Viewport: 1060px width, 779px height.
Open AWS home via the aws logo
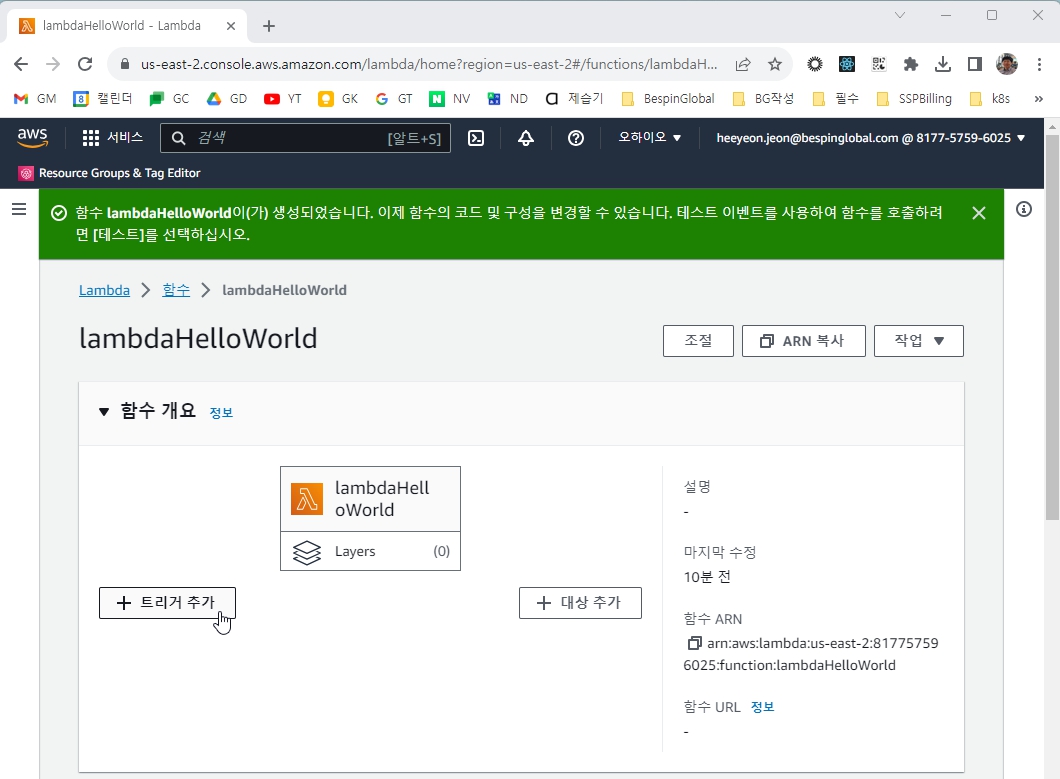(32, 137)
